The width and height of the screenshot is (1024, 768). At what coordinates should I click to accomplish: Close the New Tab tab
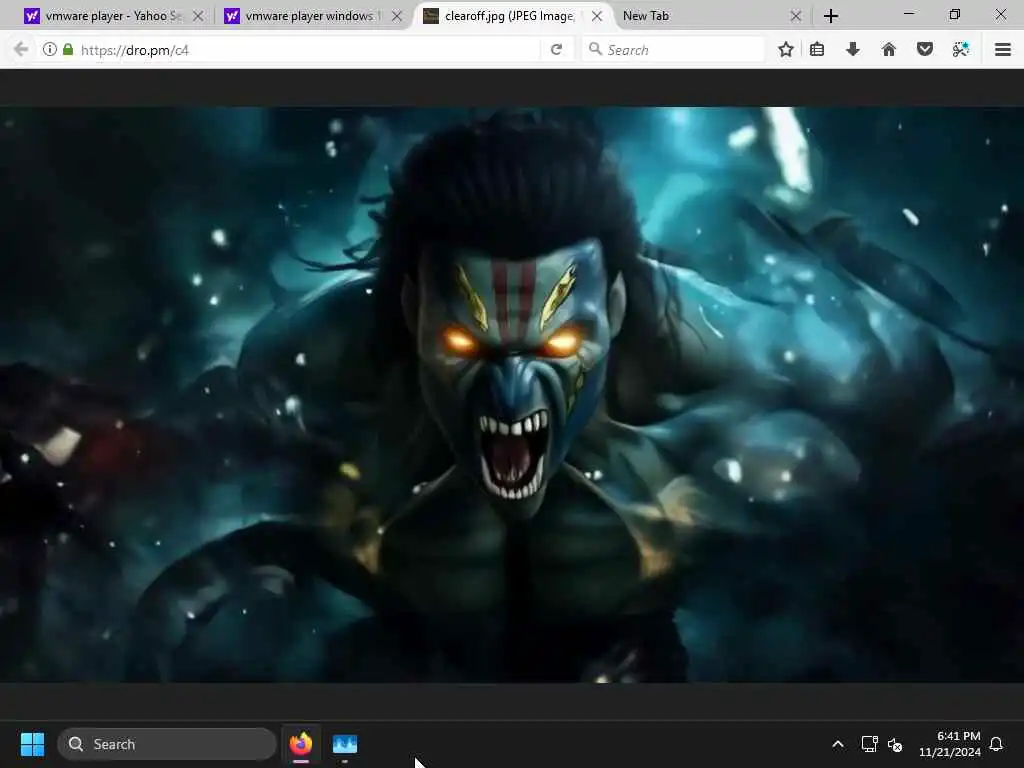pos(795,16)
